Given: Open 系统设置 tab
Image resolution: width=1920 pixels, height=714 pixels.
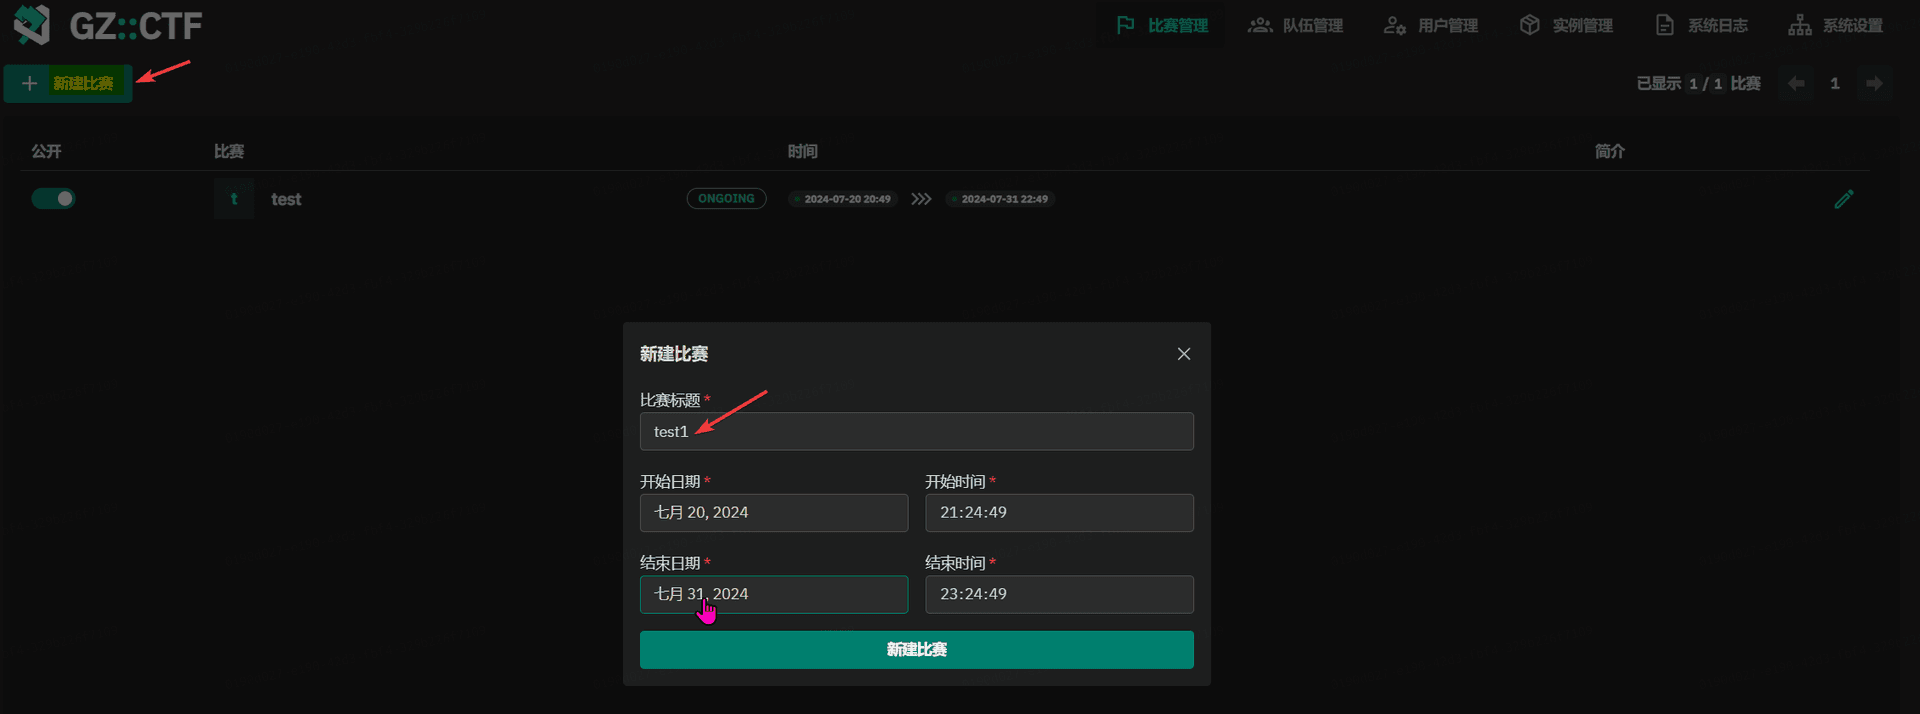Looking at the screenshot, I should pos(1836,25).
